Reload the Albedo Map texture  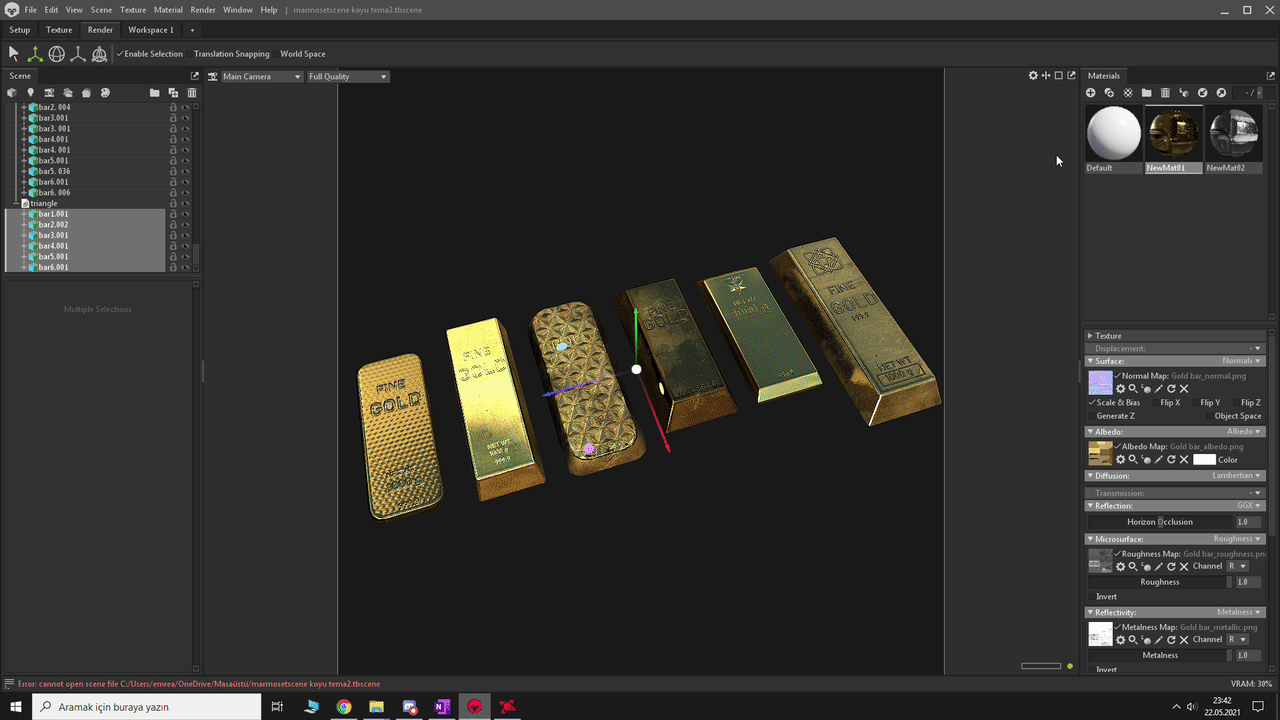pos(1171,460)
